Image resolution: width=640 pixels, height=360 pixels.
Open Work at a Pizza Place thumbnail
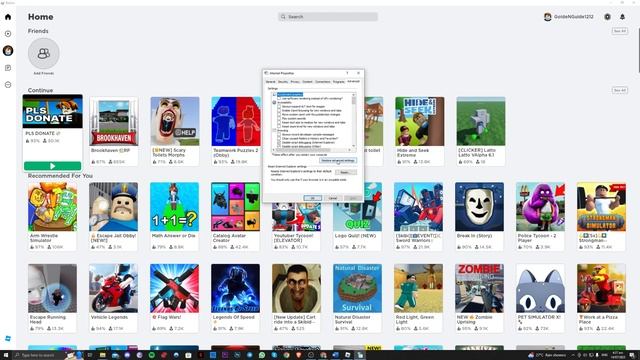pos(601,288)
